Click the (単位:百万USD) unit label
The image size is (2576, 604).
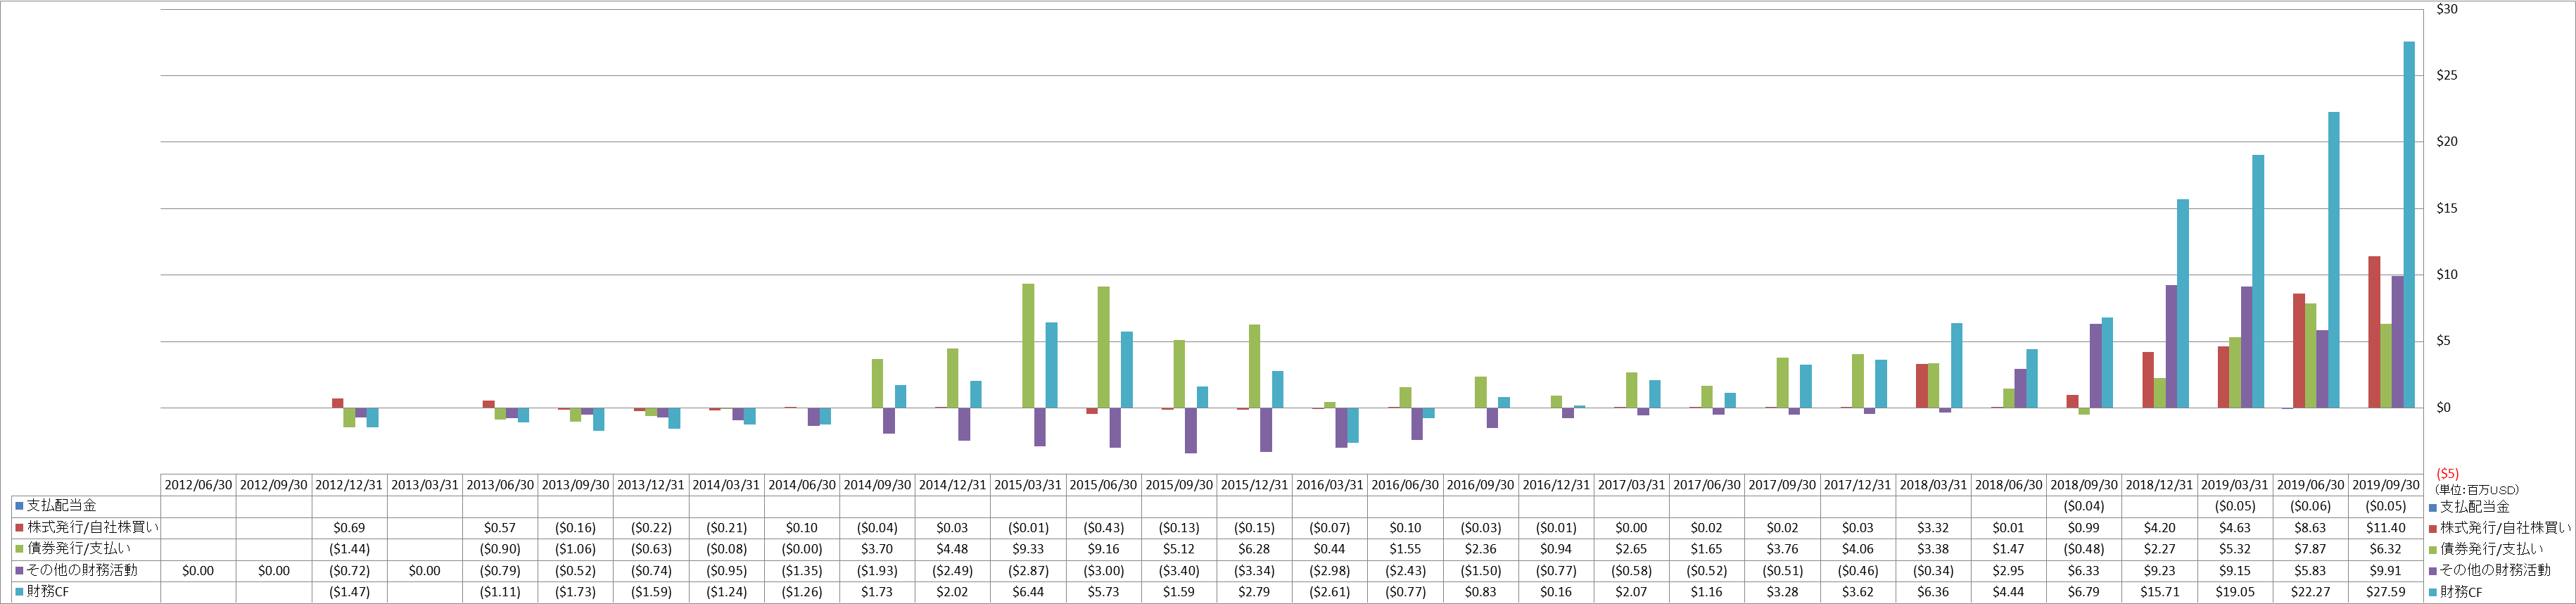point(2476,490)
